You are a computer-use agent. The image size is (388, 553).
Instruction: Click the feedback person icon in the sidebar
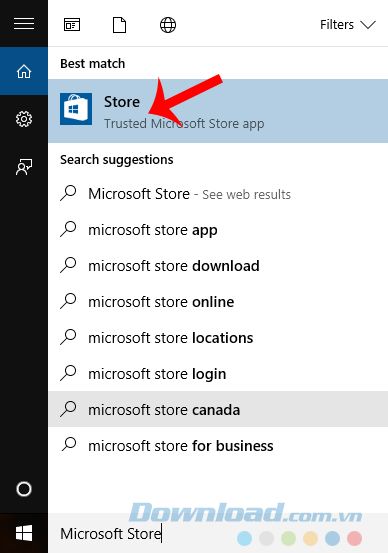pyautogui.click(x=24, y=166)
